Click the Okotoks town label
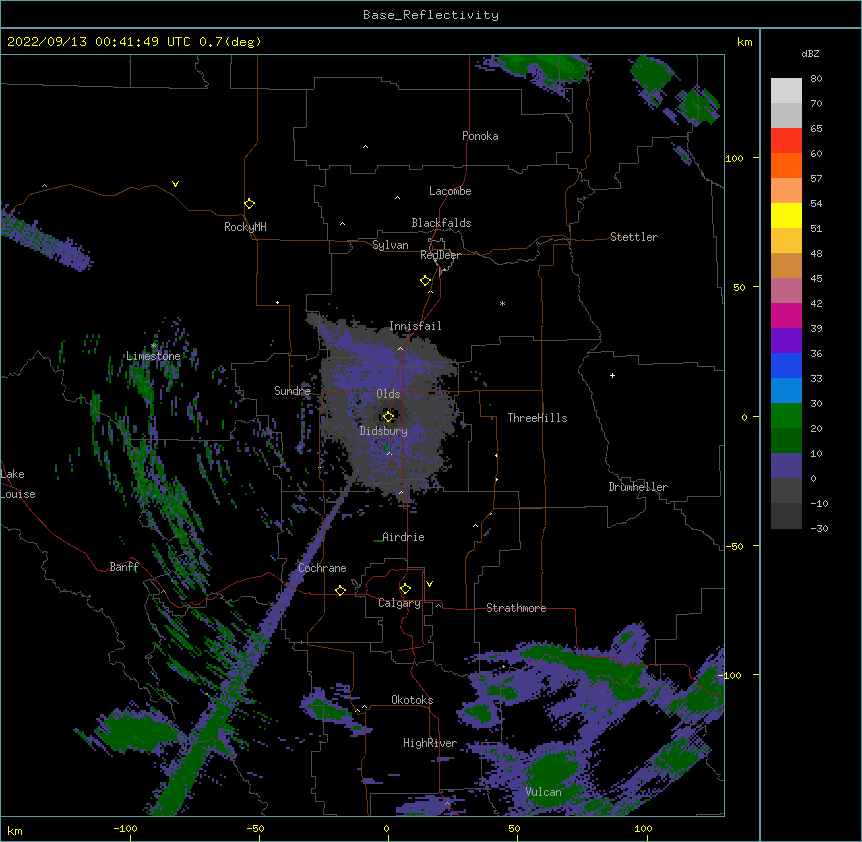Viewport: 862px width, 842px height. coord(412,700)
